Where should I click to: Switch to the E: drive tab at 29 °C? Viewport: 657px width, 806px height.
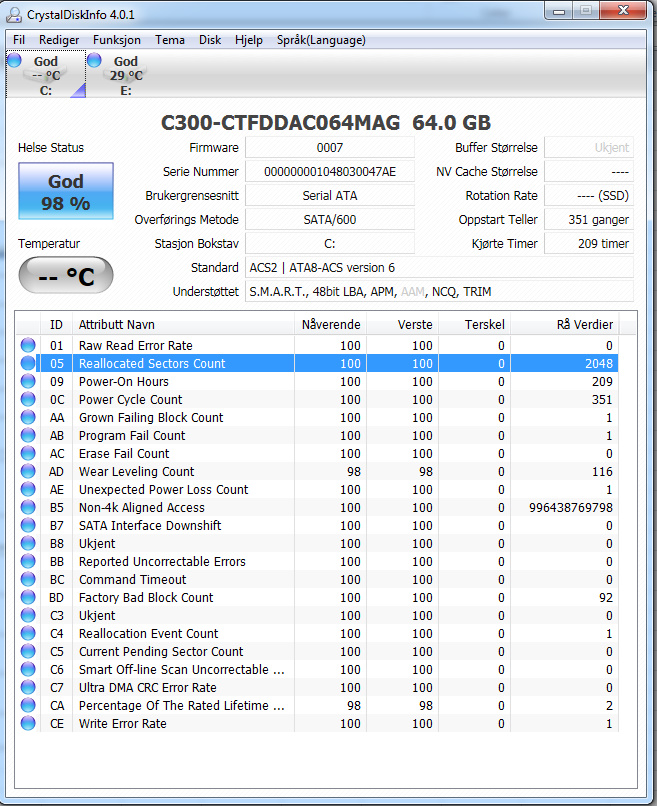125,75
